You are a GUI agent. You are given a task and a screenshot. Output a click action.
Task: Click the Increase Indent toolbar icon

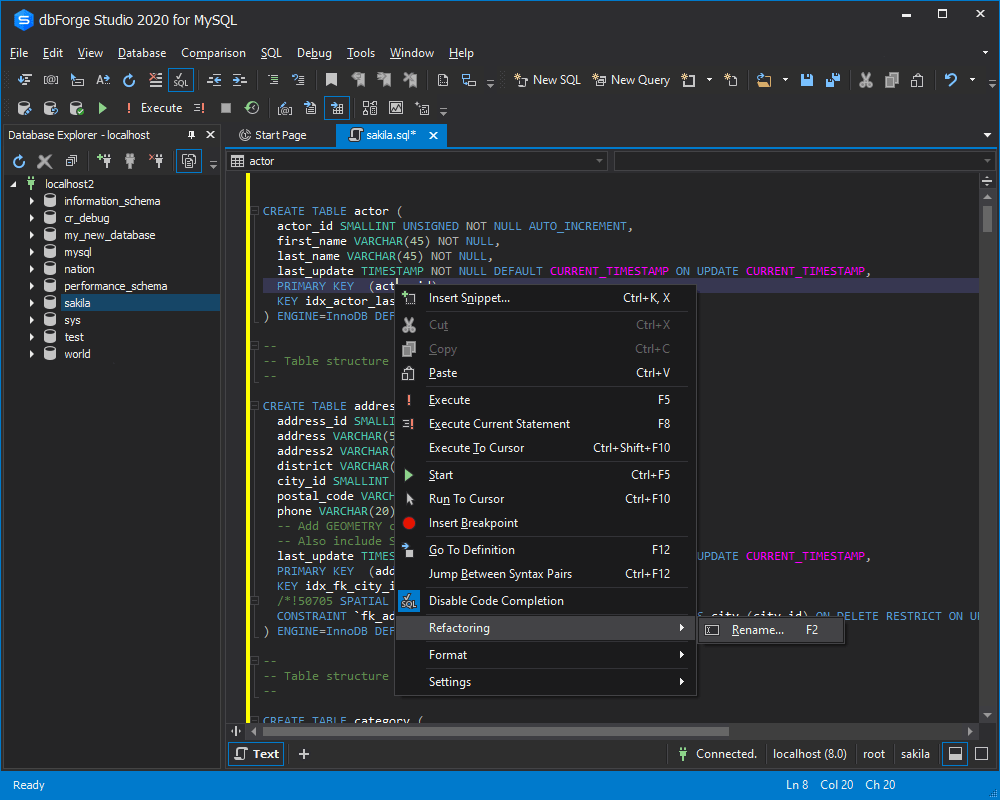coord(239,80)
